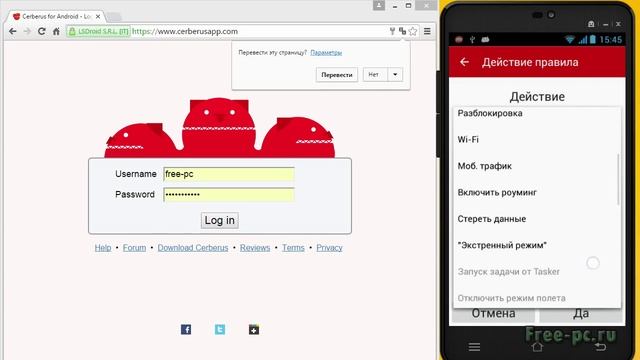Select Wi-Fi in the action list
The image size is (640, 360).
pyautogui.click(x=536, y=140)
